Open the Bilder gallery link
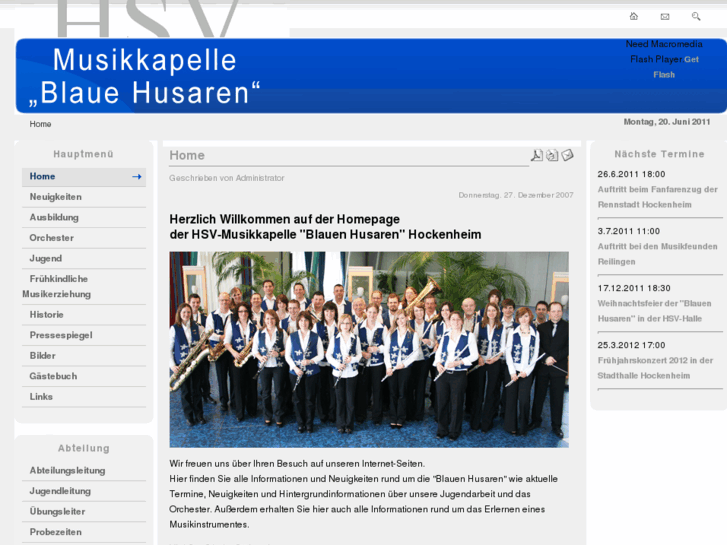The image size is (727, 545). (84, 356)
